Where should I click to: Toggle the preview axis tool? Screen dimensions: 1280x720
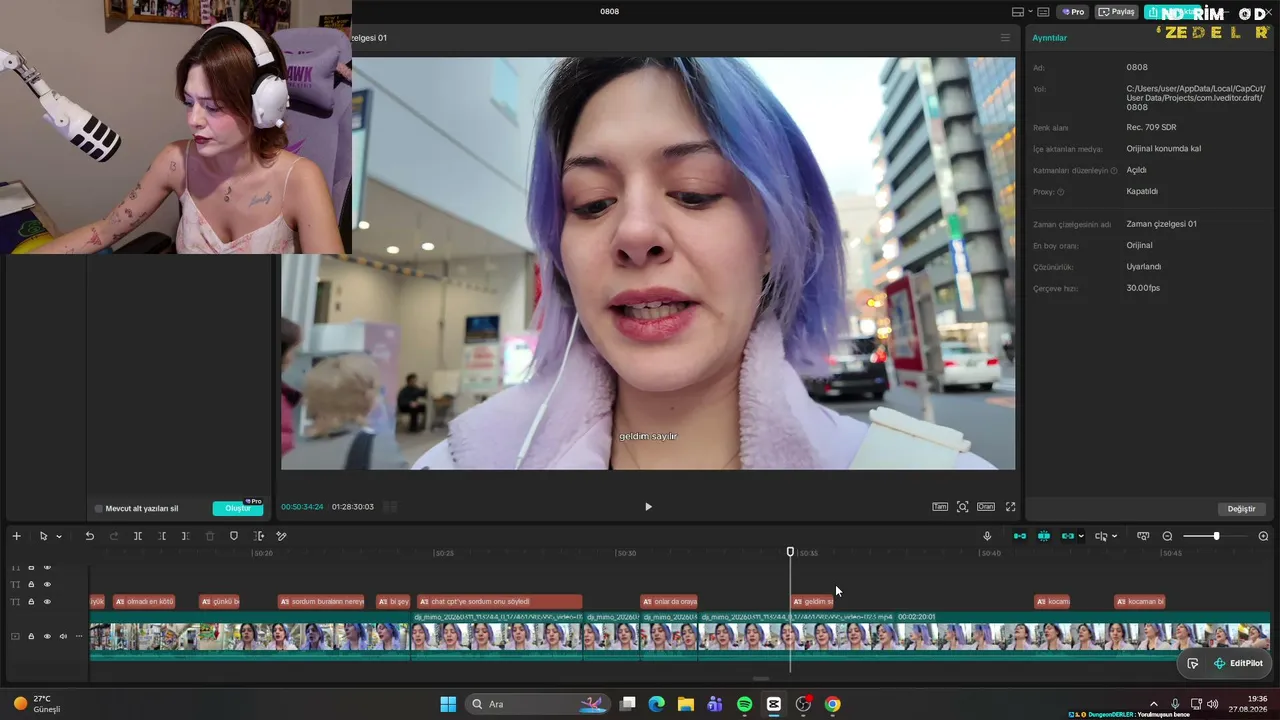coord(1101,536)
